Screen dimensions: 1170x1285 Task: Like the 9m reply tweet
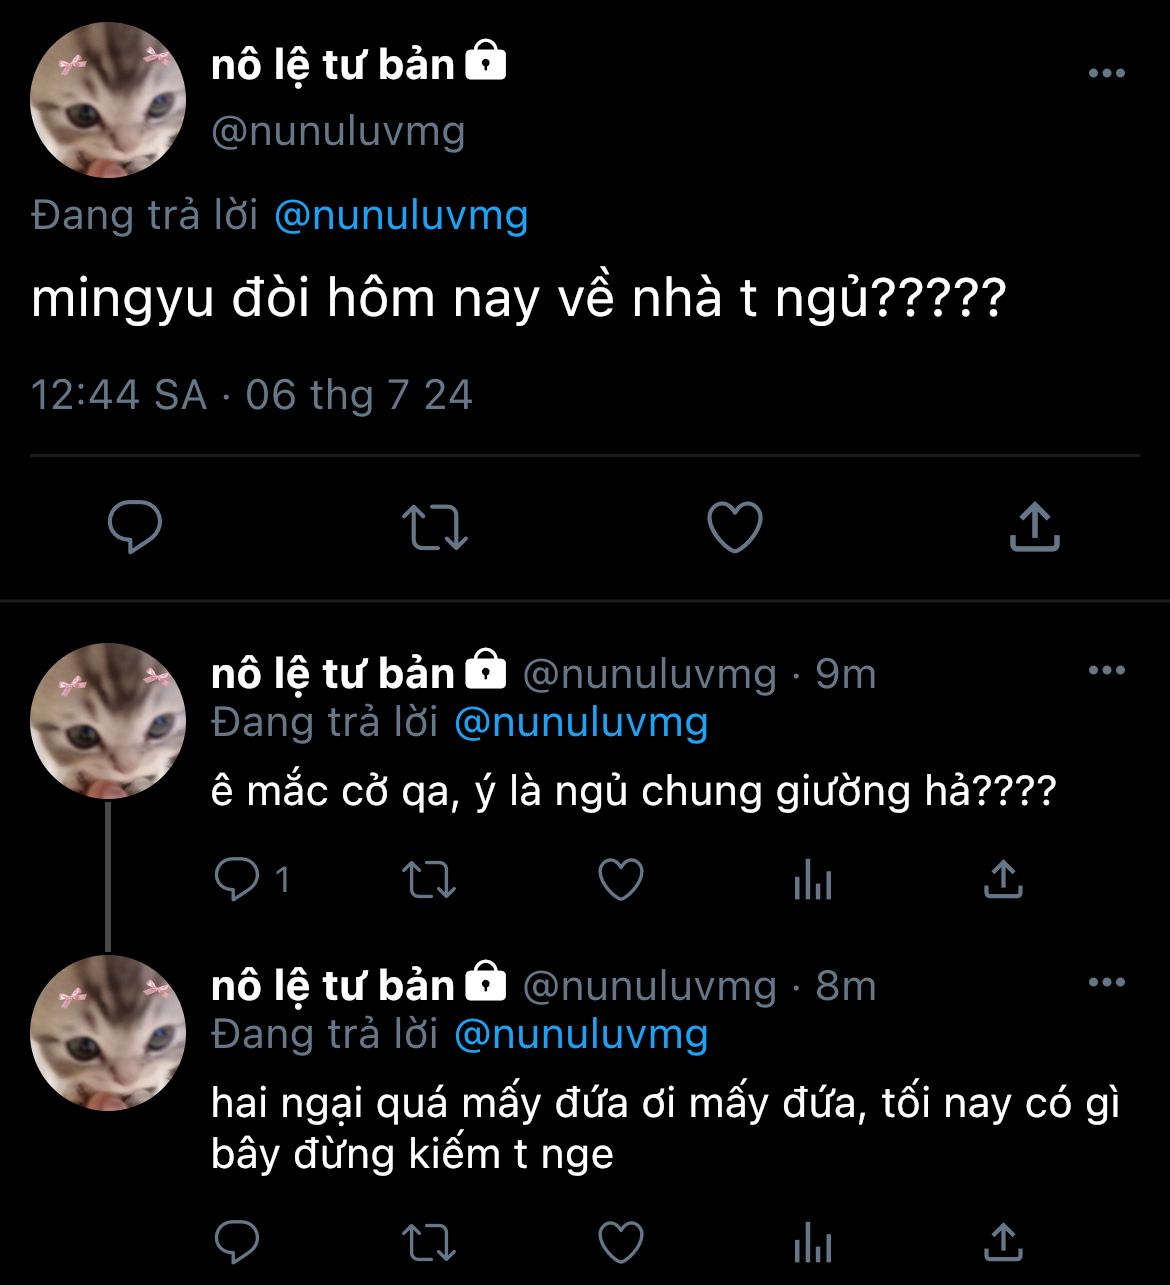(620, 880)
